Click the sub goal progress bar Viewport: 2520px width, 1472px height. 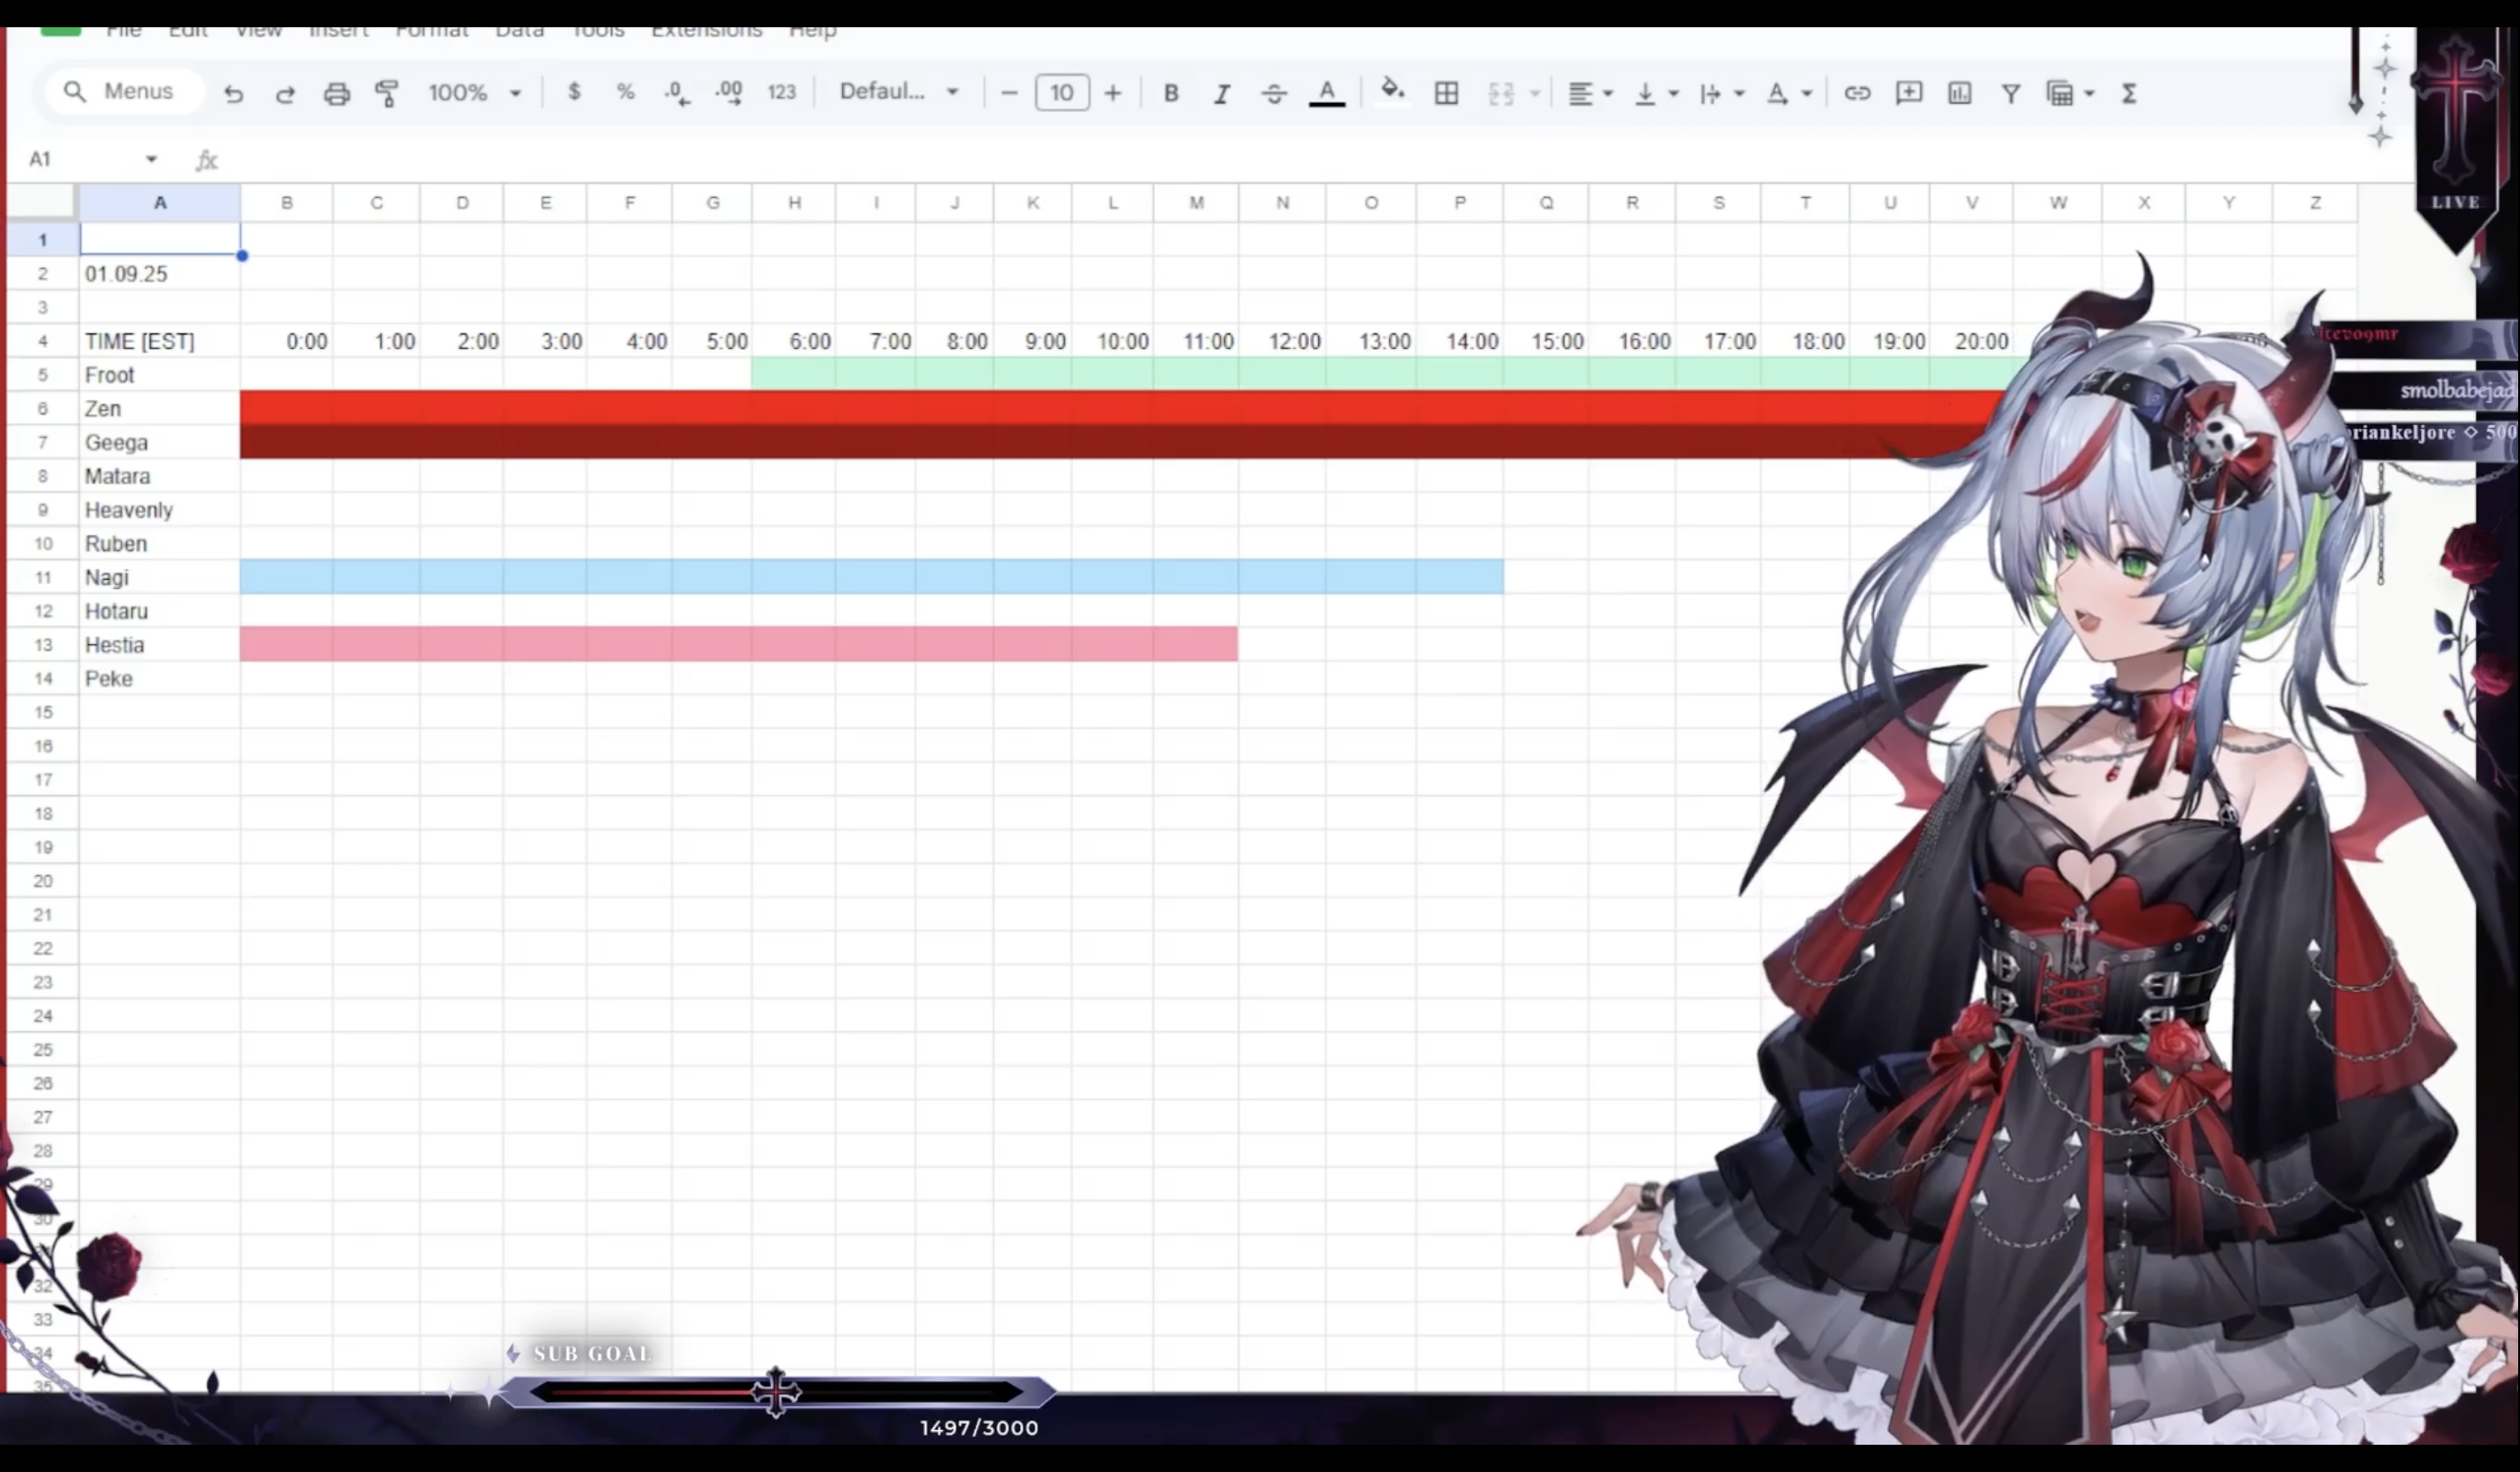pyautogui.click(x=777, y=1391)
